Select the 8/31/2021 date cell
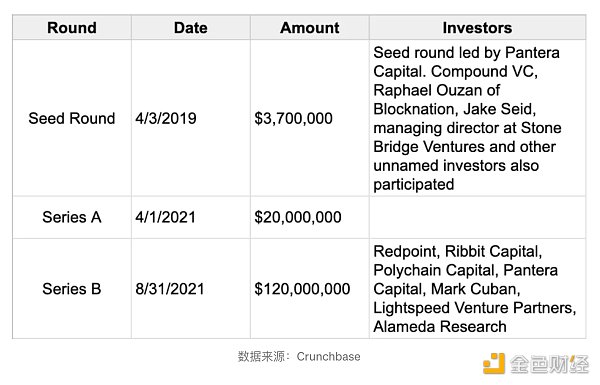The image size is (600, 385). [191, 289]
